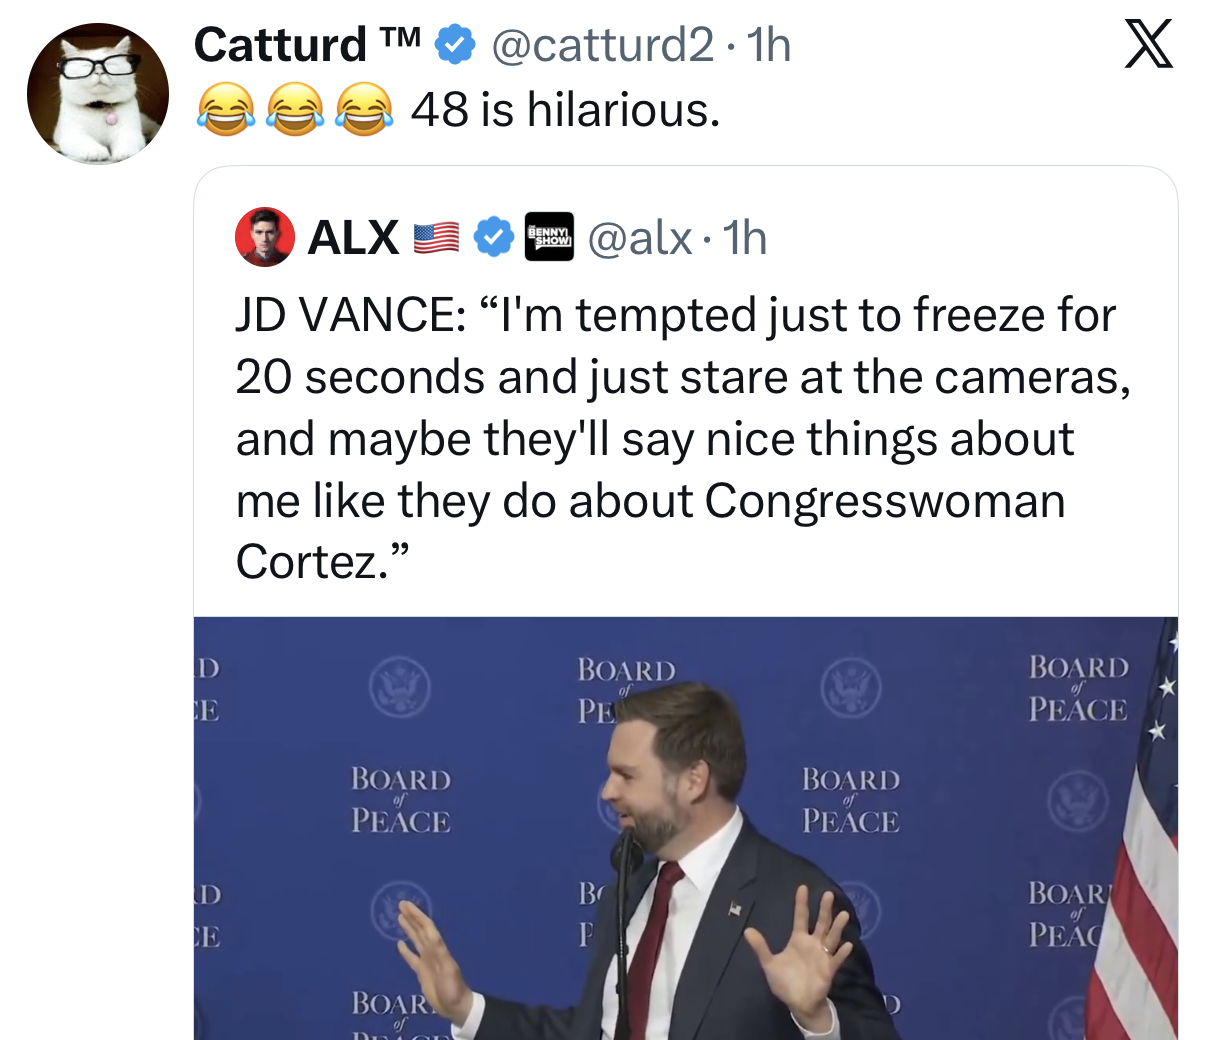Click Catturd's verified blue checkmark badge
Viewport: 1206px width, 1040px height.
point(456,43)
